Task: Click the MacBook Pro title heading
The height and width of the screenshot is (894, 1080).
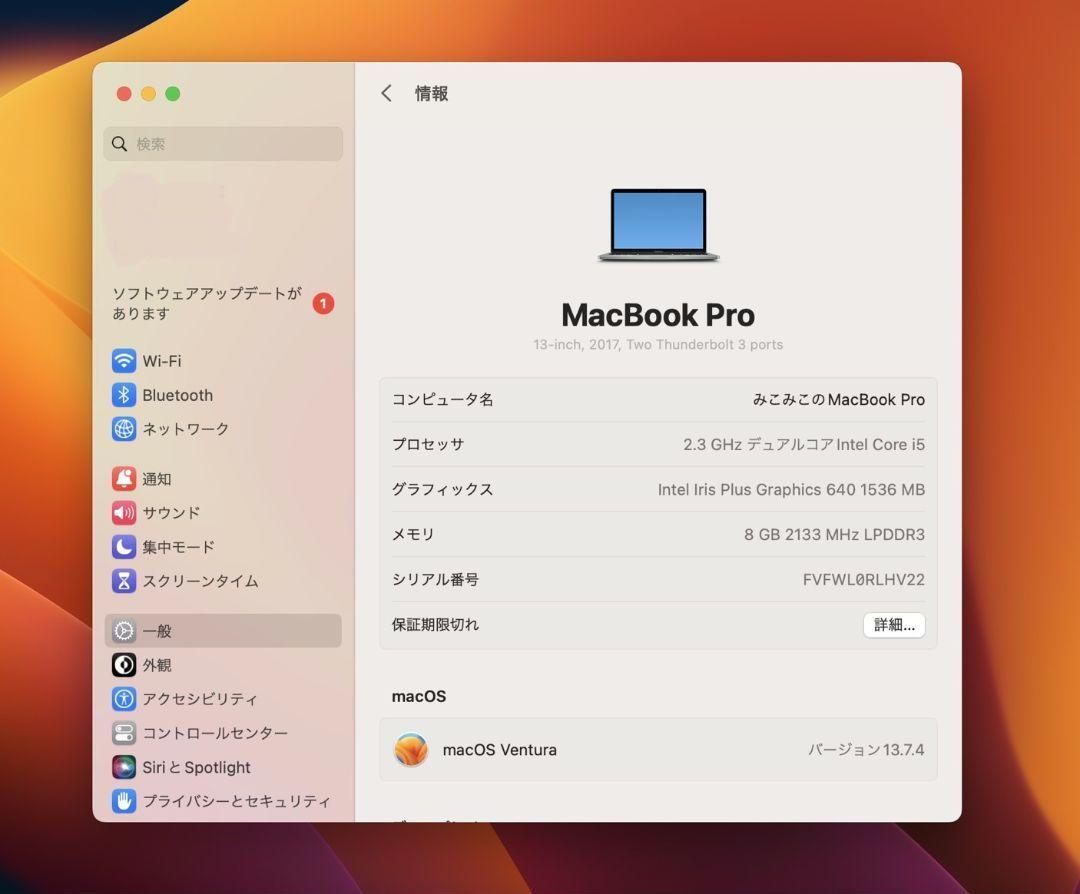Action: pyautogui.click(x=658, y=315)
